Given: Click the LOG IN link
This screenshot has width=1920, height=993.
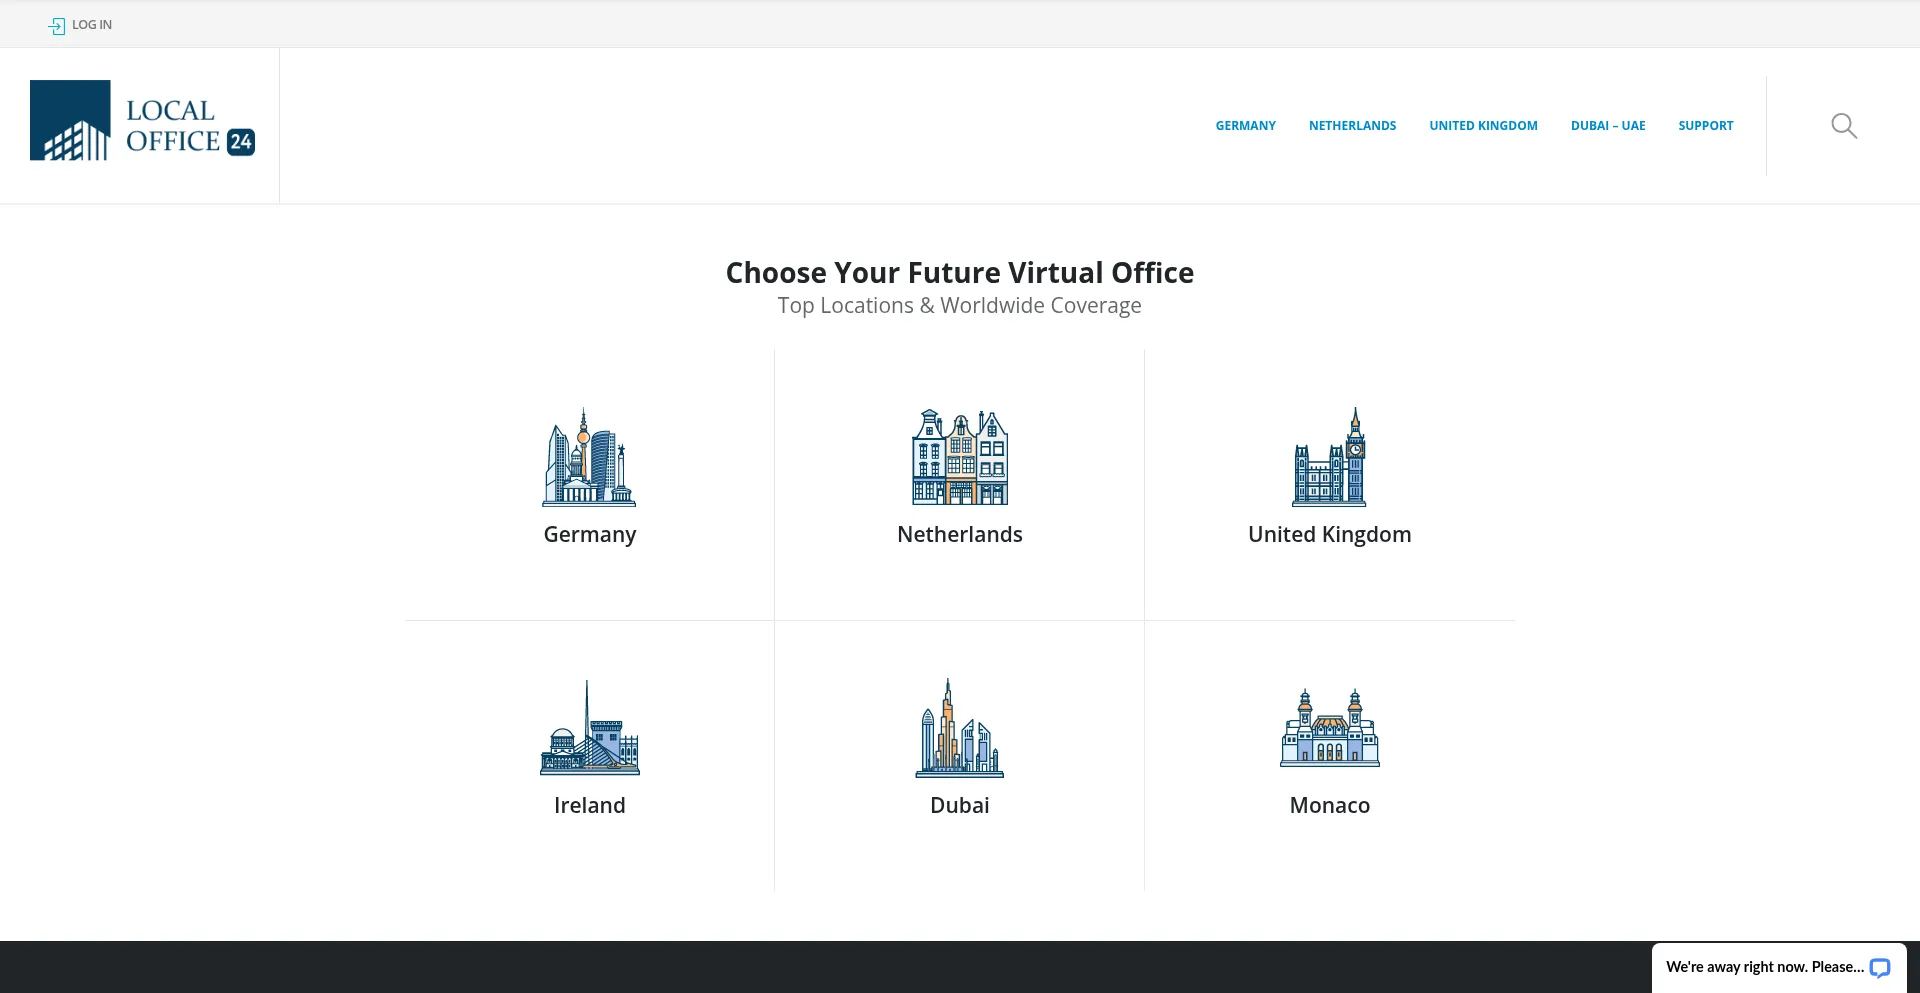Looking at the screenshot, I should click(92, 25).
